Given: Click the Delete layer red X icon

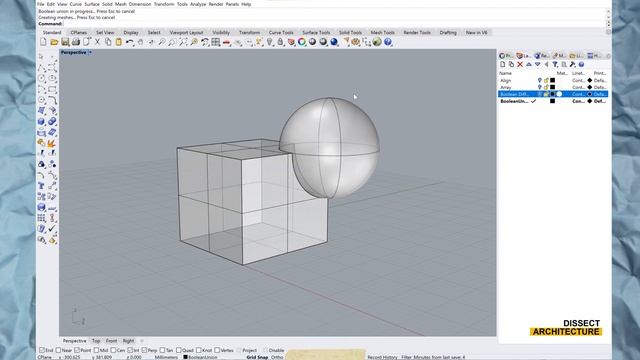Looking at the screenshot, I should 520,64.
